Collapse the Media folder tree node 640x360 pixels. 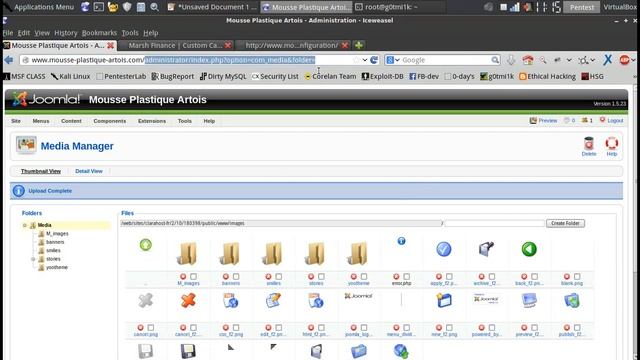pyautogui.click(x=25, y=225)
